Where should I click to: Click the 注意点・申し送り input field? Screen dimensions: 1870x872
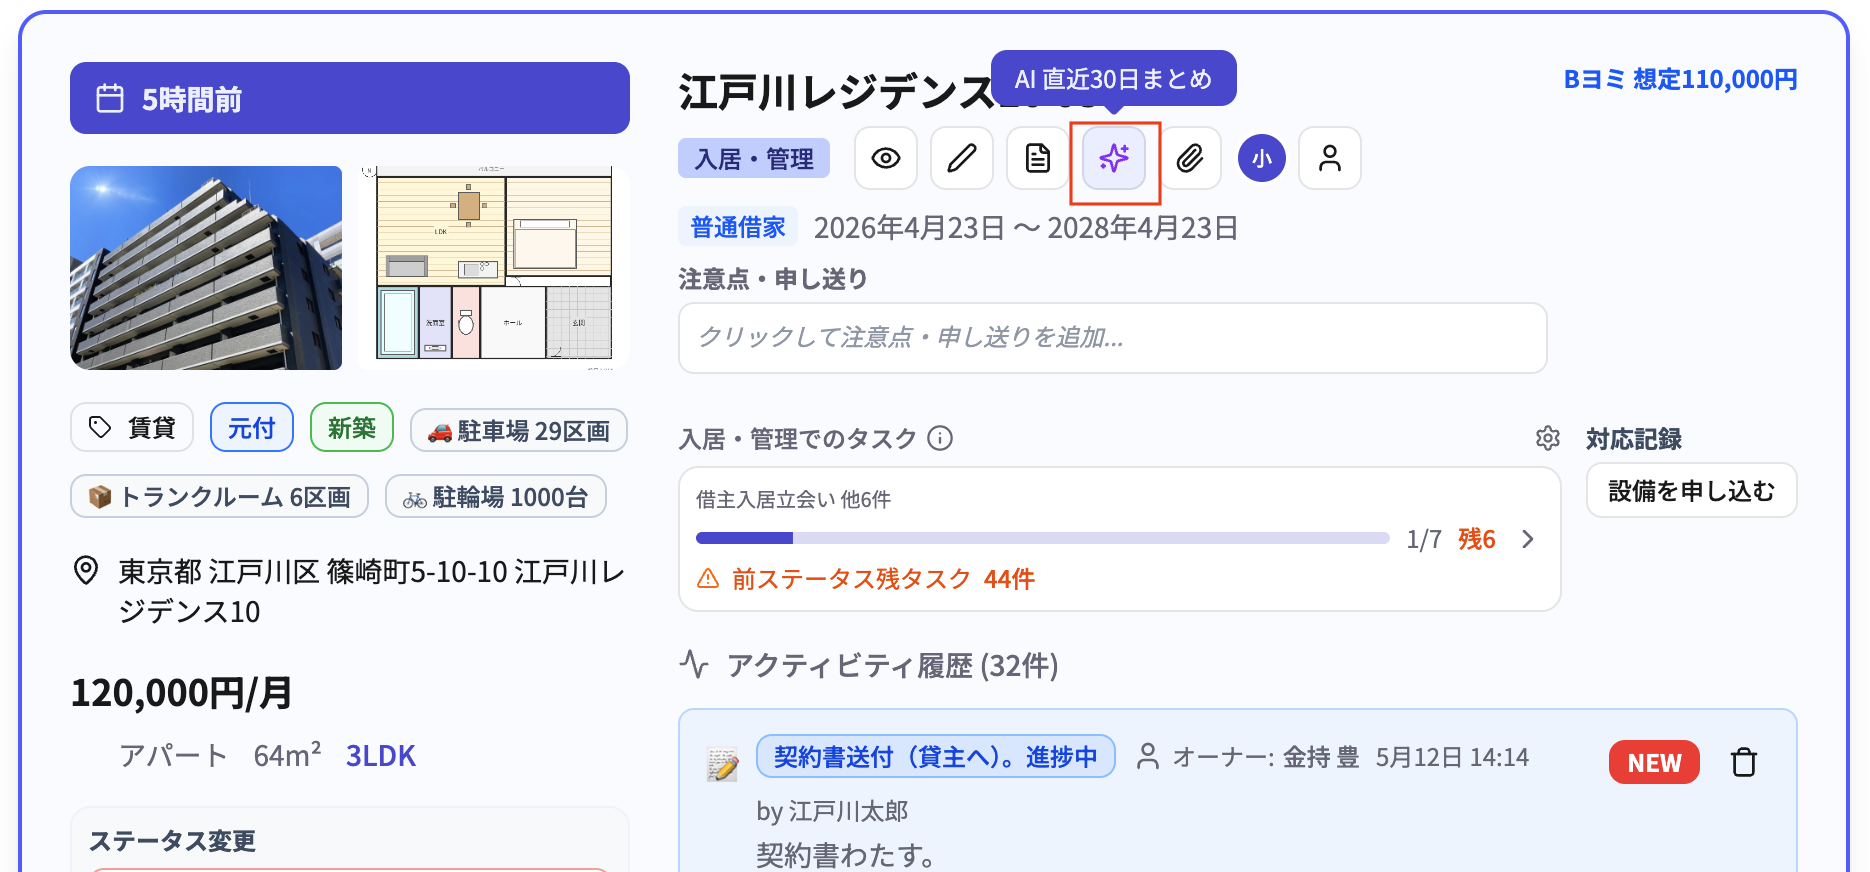click(1113, 338)
